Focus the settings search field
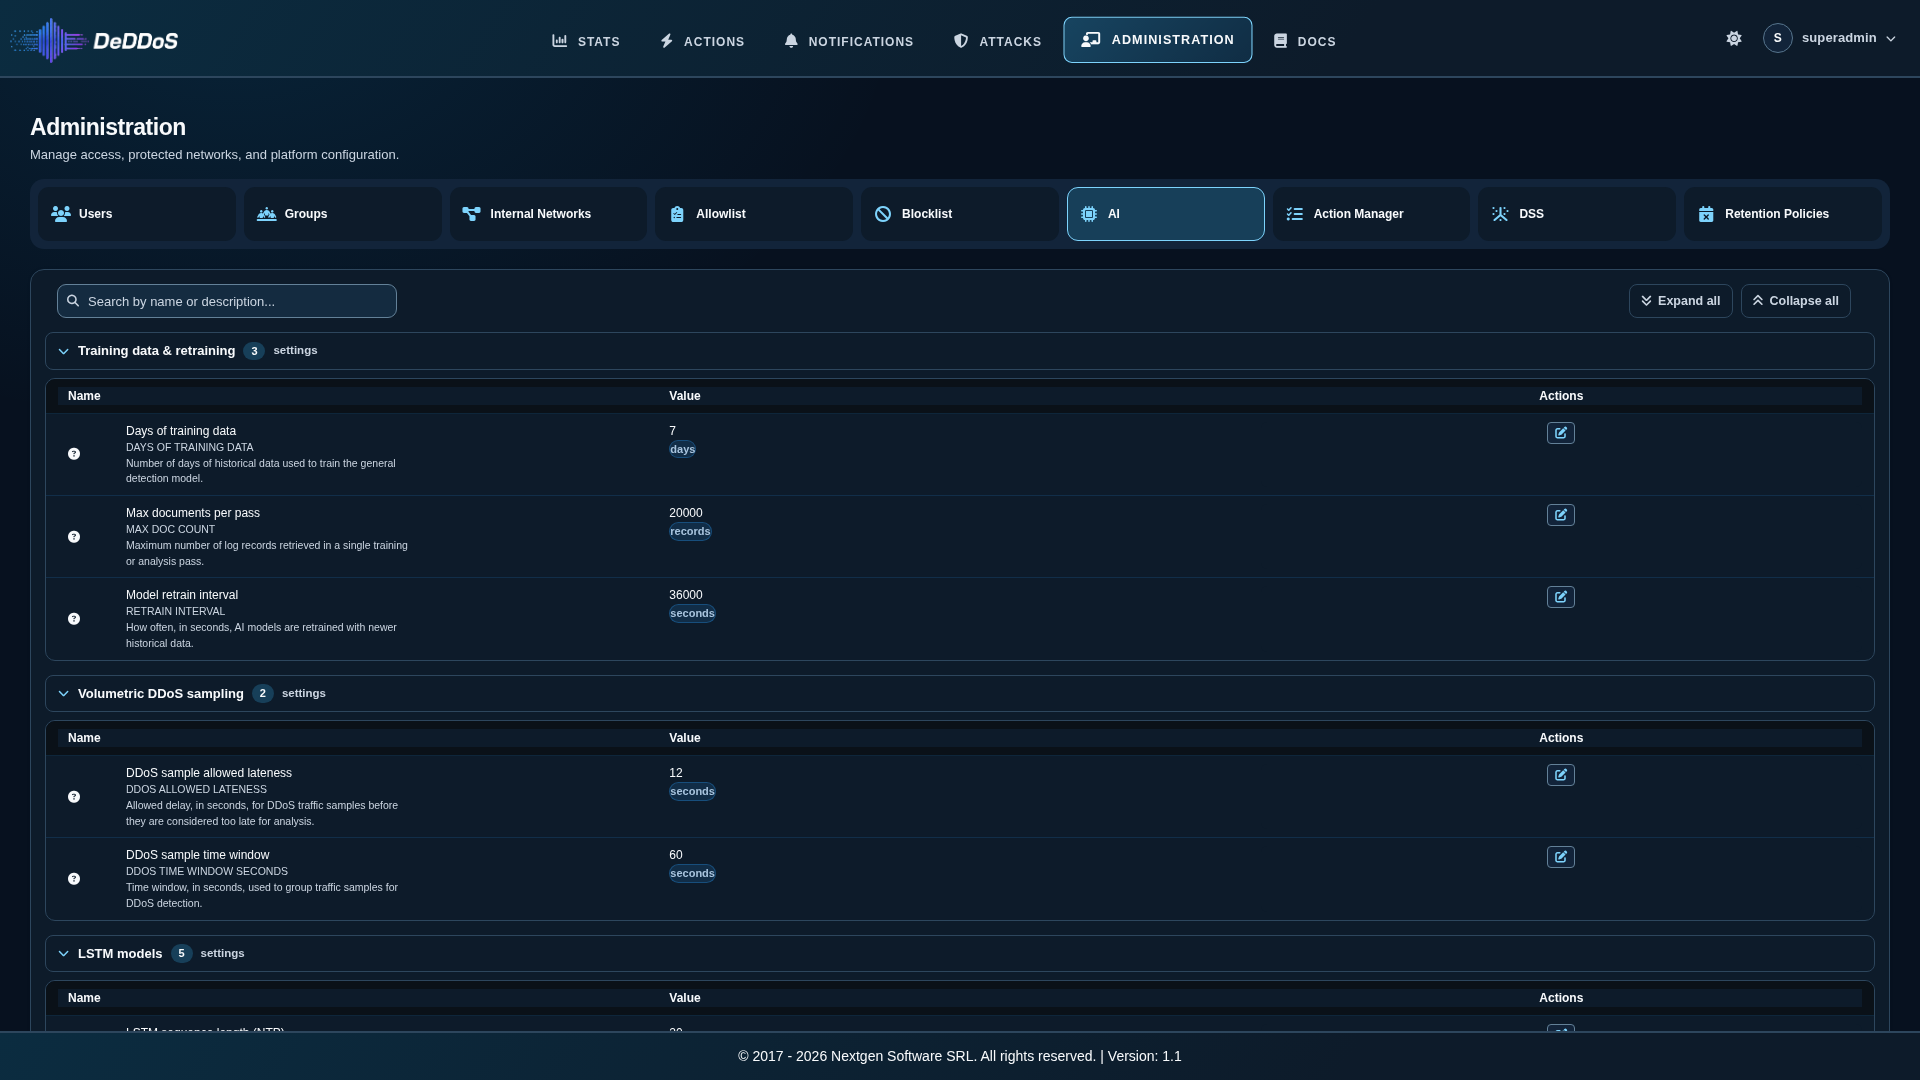This screenshot has width=1920, height=1080. pyautogui.click(x=227, y=301)
